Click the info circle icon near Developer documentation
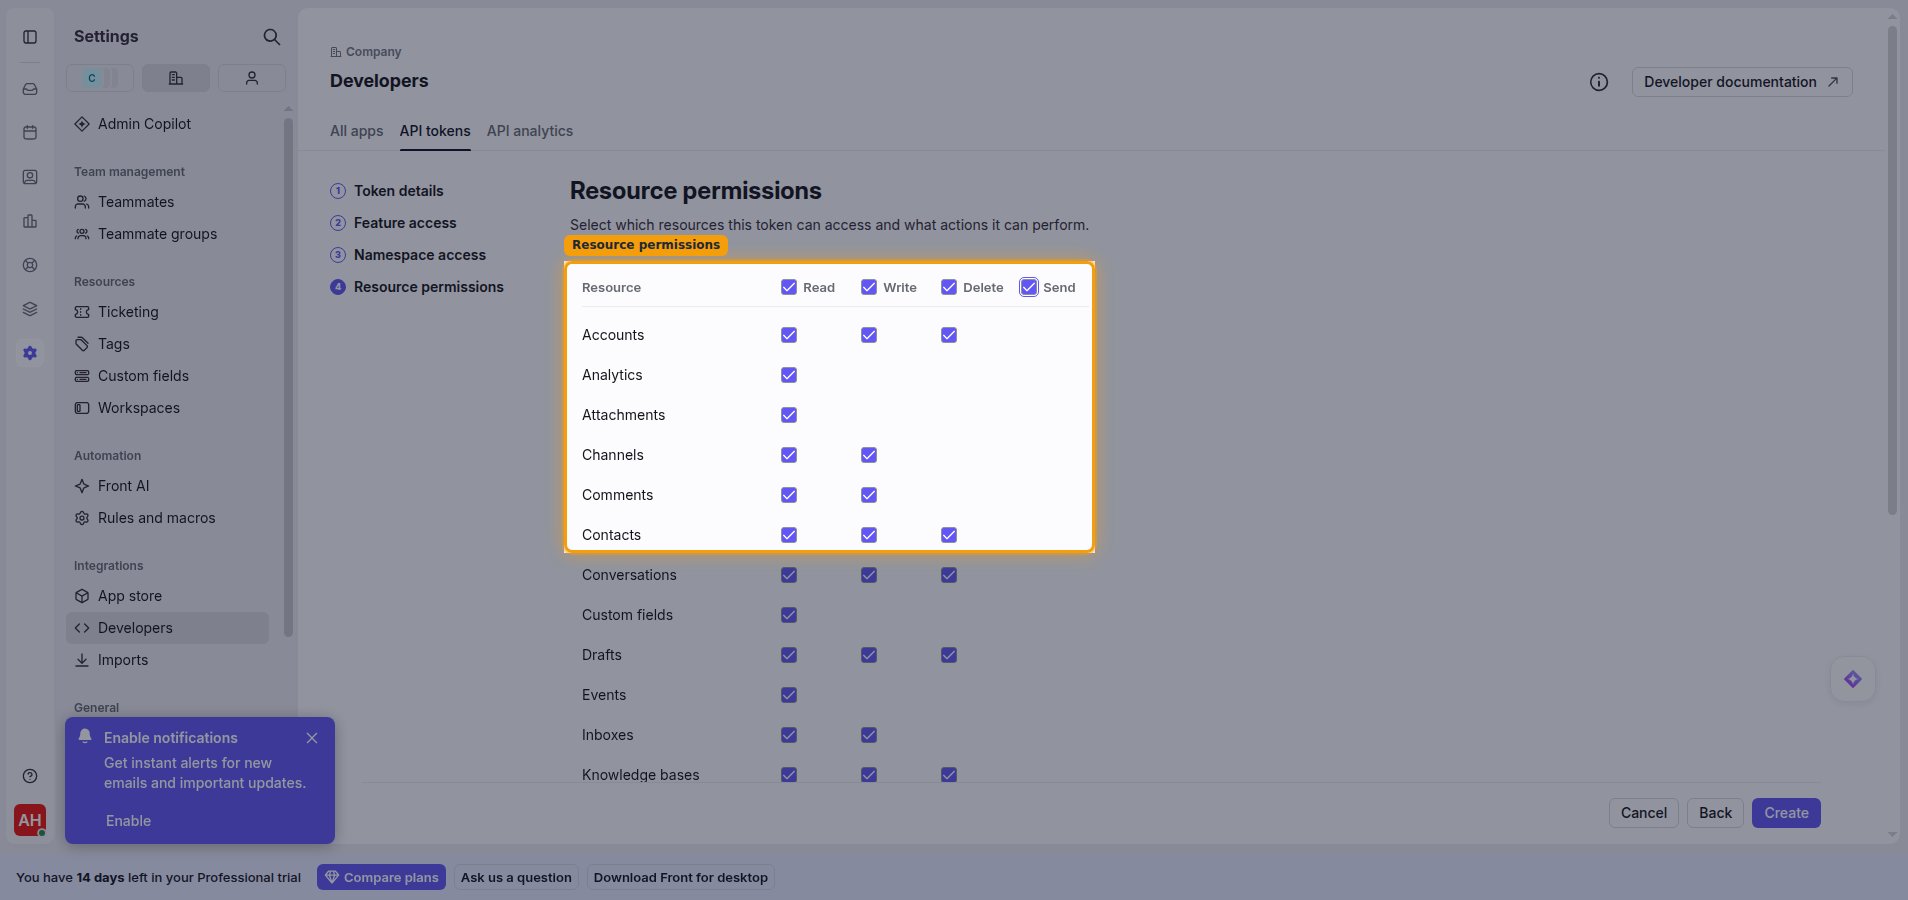This screenshot has width=1908, height=900. pos(1599,82)
